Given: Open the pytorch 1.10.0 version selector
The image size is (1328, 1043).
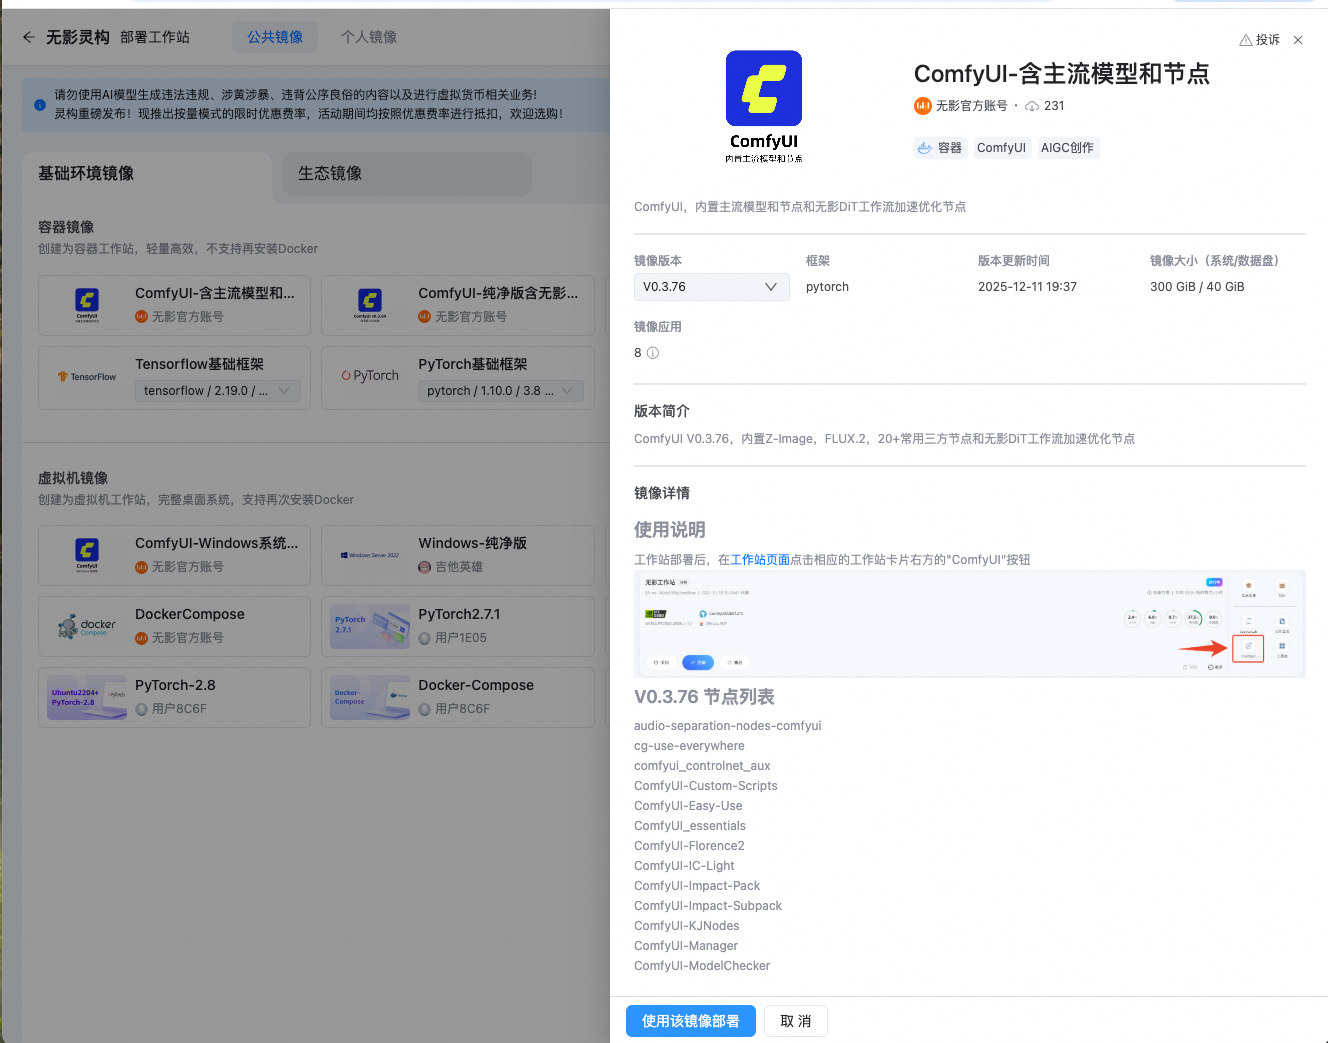Looking at the screenshot, I should tap(502, 391).
